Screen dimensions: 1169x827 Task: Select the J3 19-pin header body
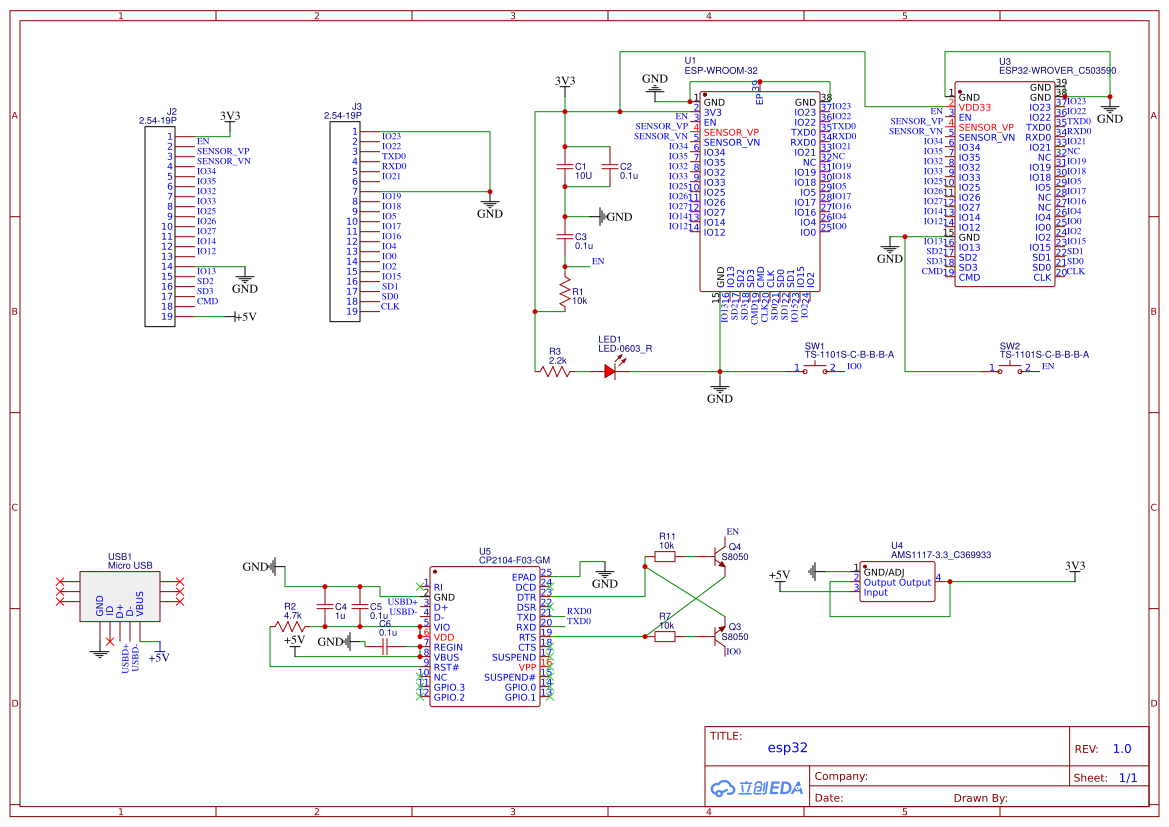pyautogui.click(x=345, y=221)
